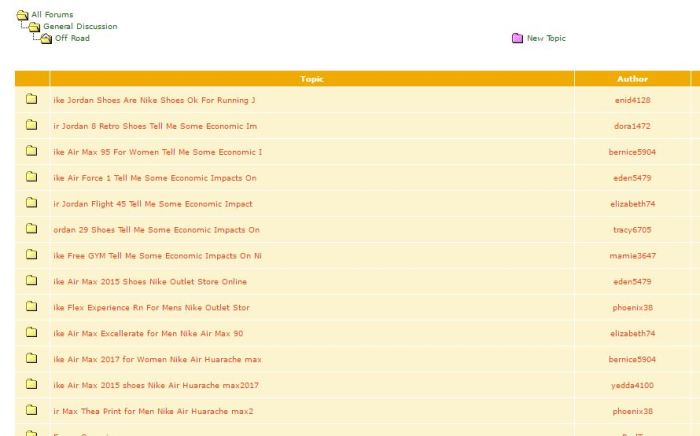Click the General Discussion folder icon
Screen dimensions: 700x436
coord(34,26)
